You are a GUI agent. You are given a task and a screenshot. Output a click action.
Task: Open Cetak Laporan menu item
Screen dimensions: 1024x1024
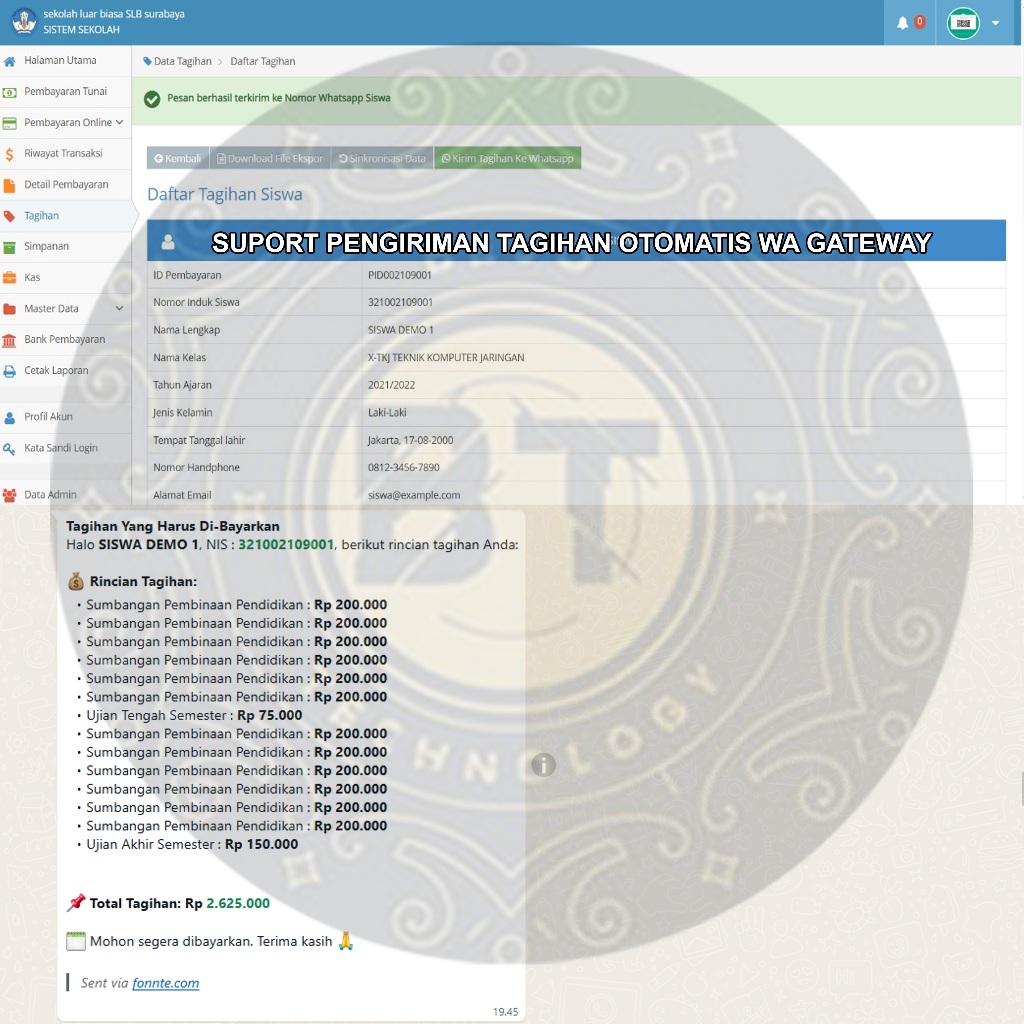56,370
